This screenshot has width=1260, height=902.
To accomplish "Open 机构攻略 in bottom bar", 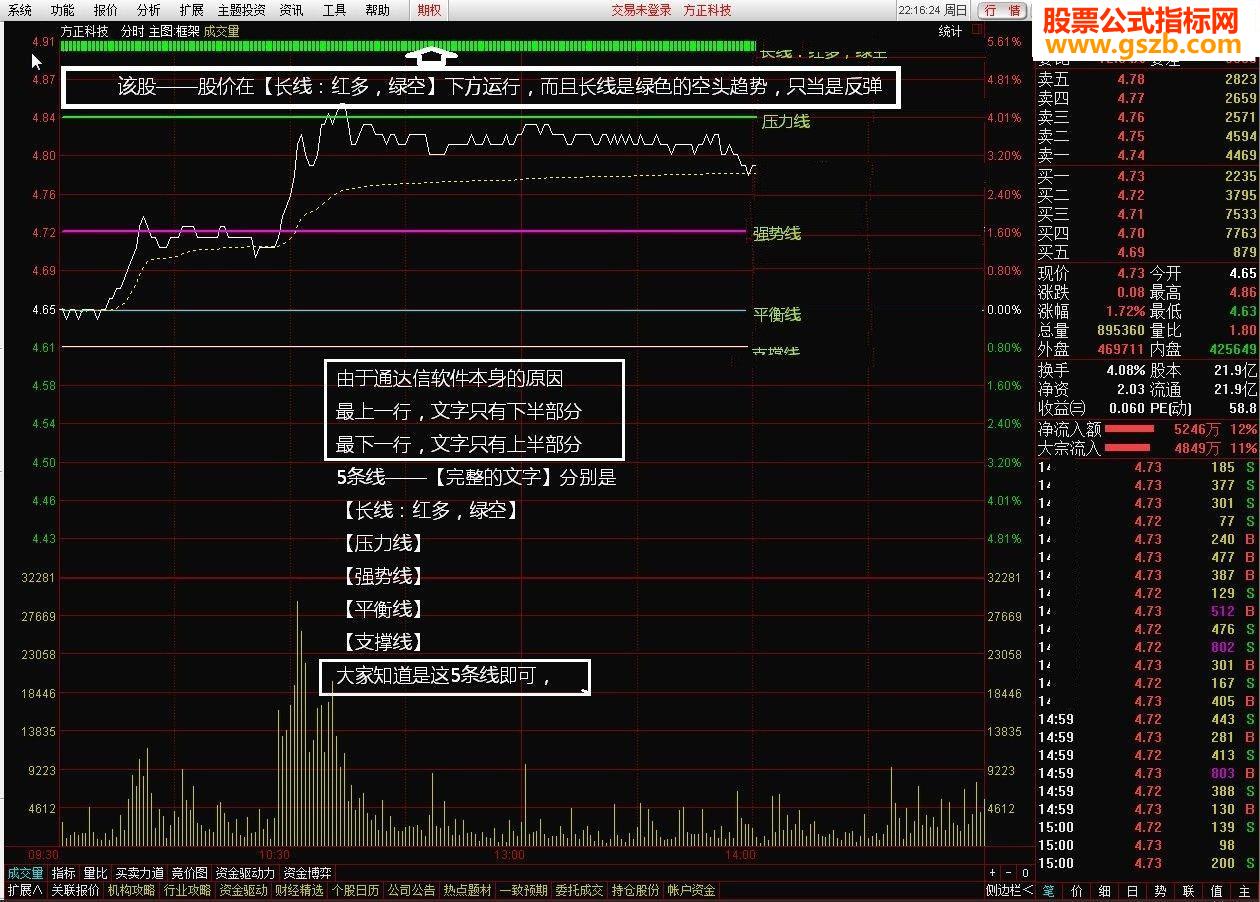I will (132, 890).
